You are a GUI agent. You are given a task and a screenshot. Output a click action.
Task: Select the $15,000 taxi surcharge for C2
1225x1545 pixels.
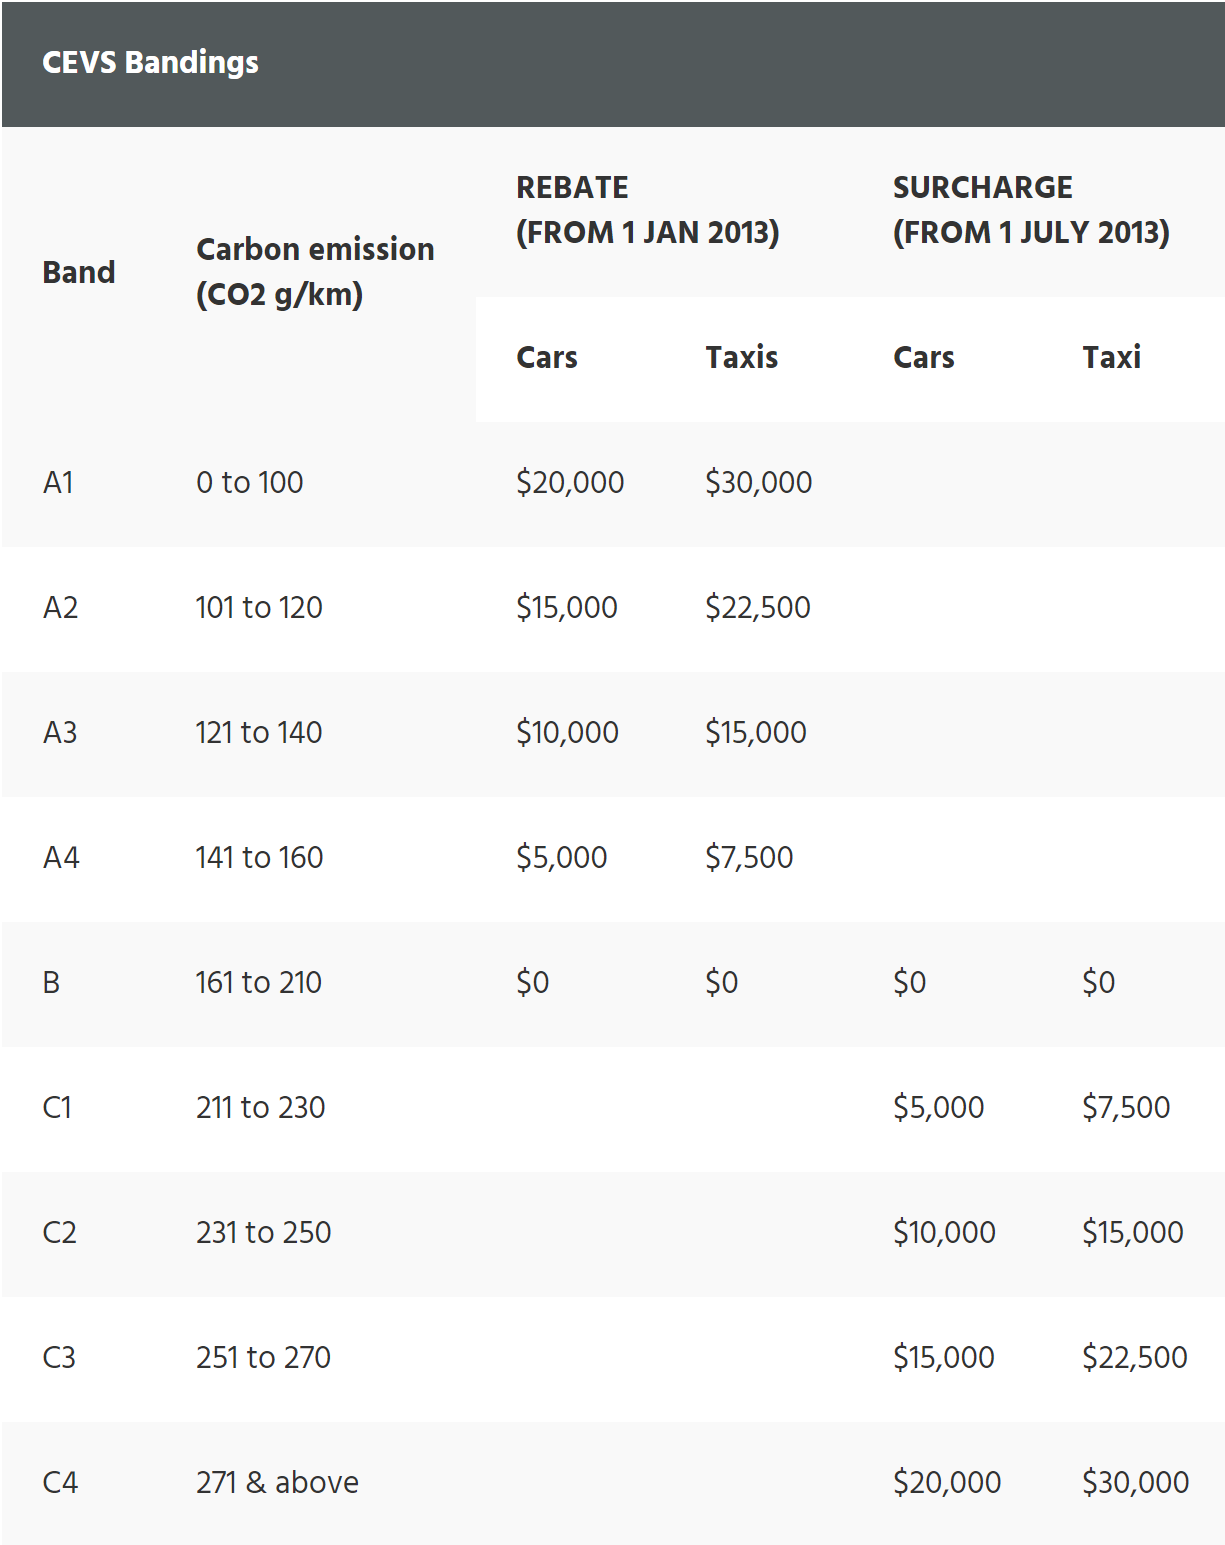click(1132, 1232)
